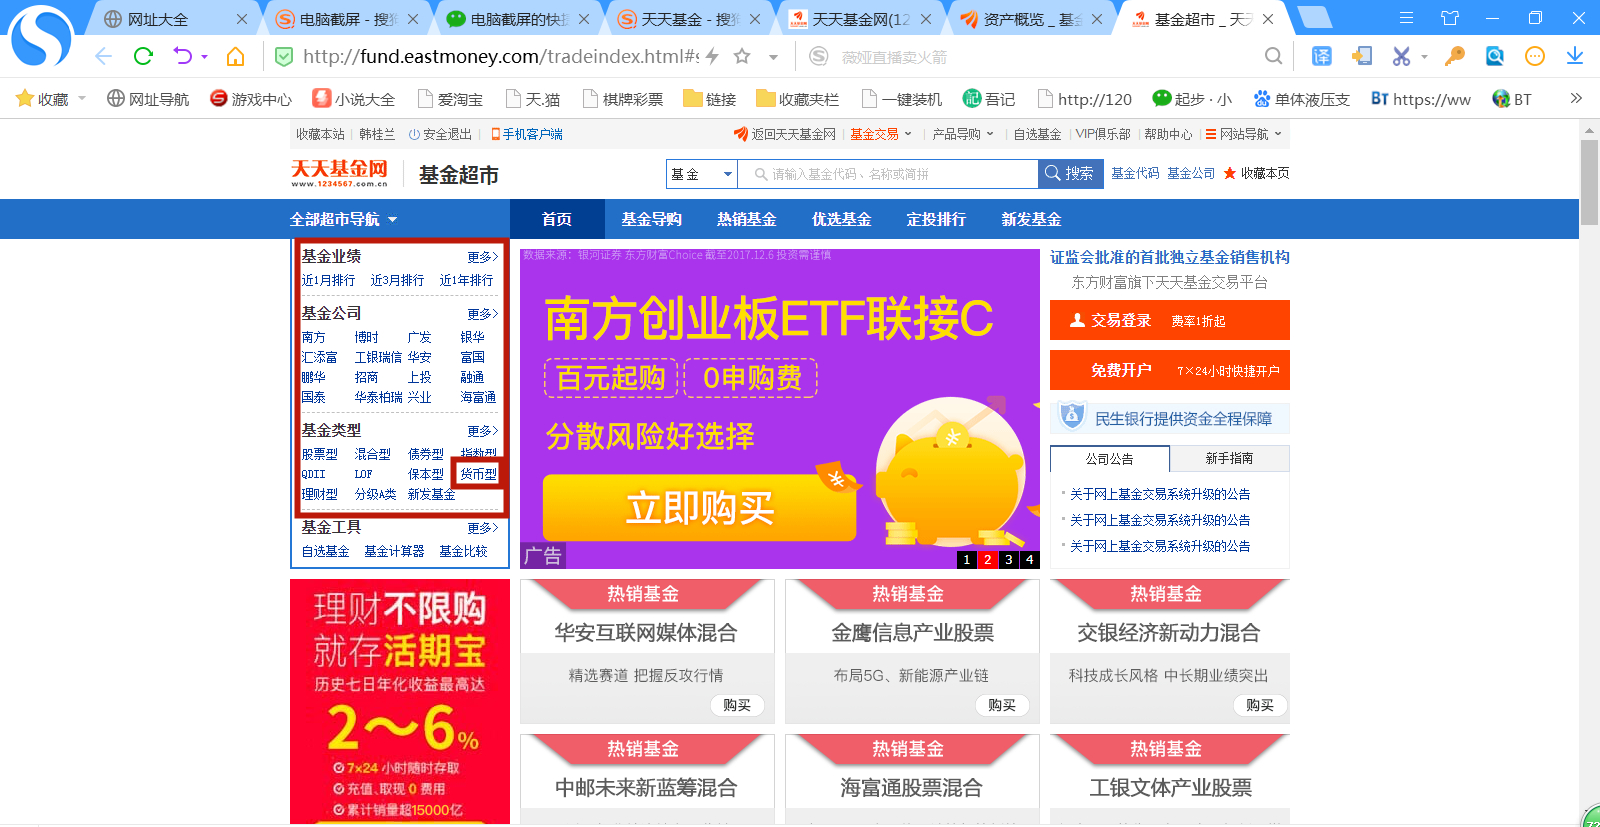The width and height of the screenshot is (1600, 827).
Task: Open the 收藏 favorites star bookmark
Action: [43, 99]
